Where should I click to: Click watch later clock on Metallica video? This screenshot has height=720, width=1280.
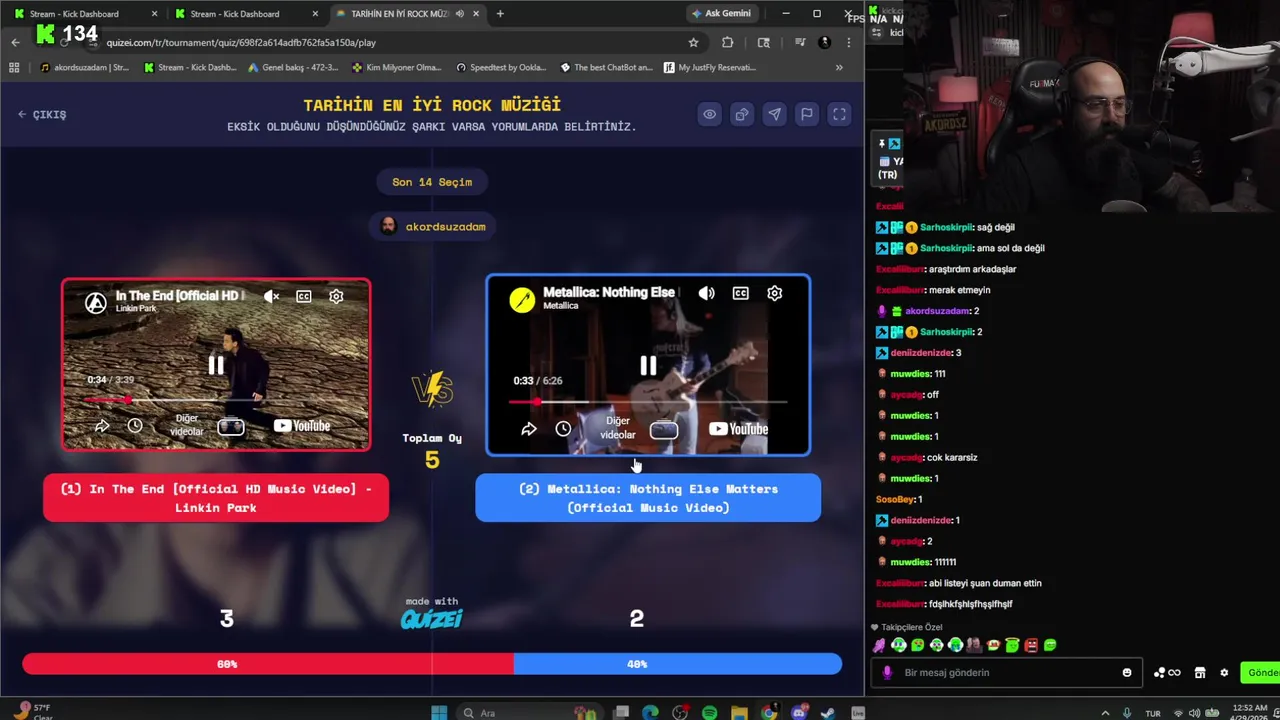point(563,429)
